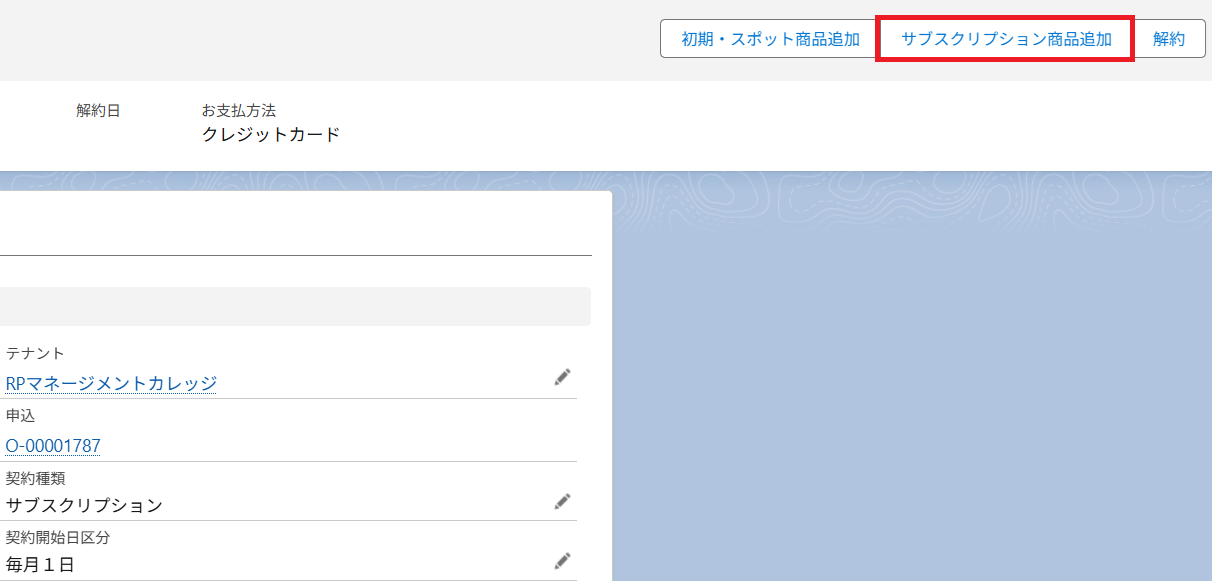
Task: Click the 毎月１日 contract start value
Action: pos(40,565)
